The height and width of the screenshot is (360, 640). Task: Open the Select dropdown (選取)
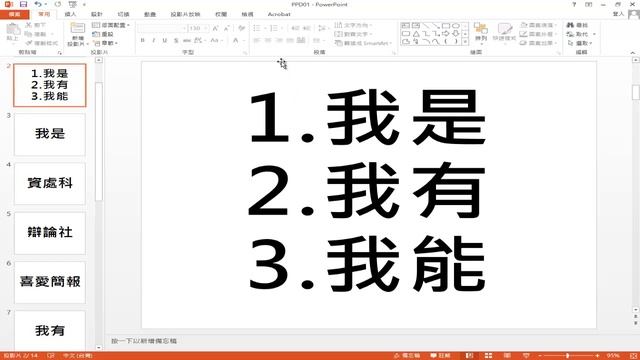580,43
